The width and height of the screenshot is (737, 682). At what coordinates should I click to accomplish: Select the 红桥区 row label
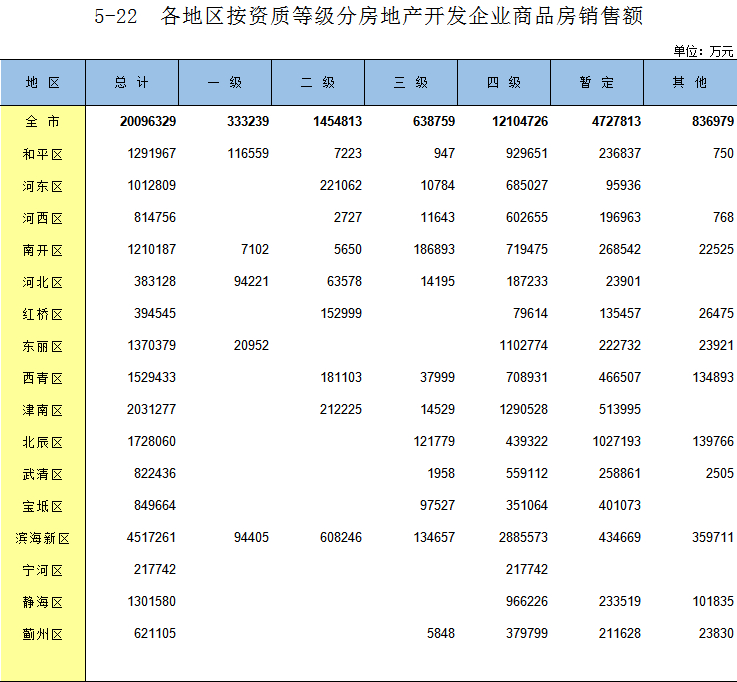[43, 314]
